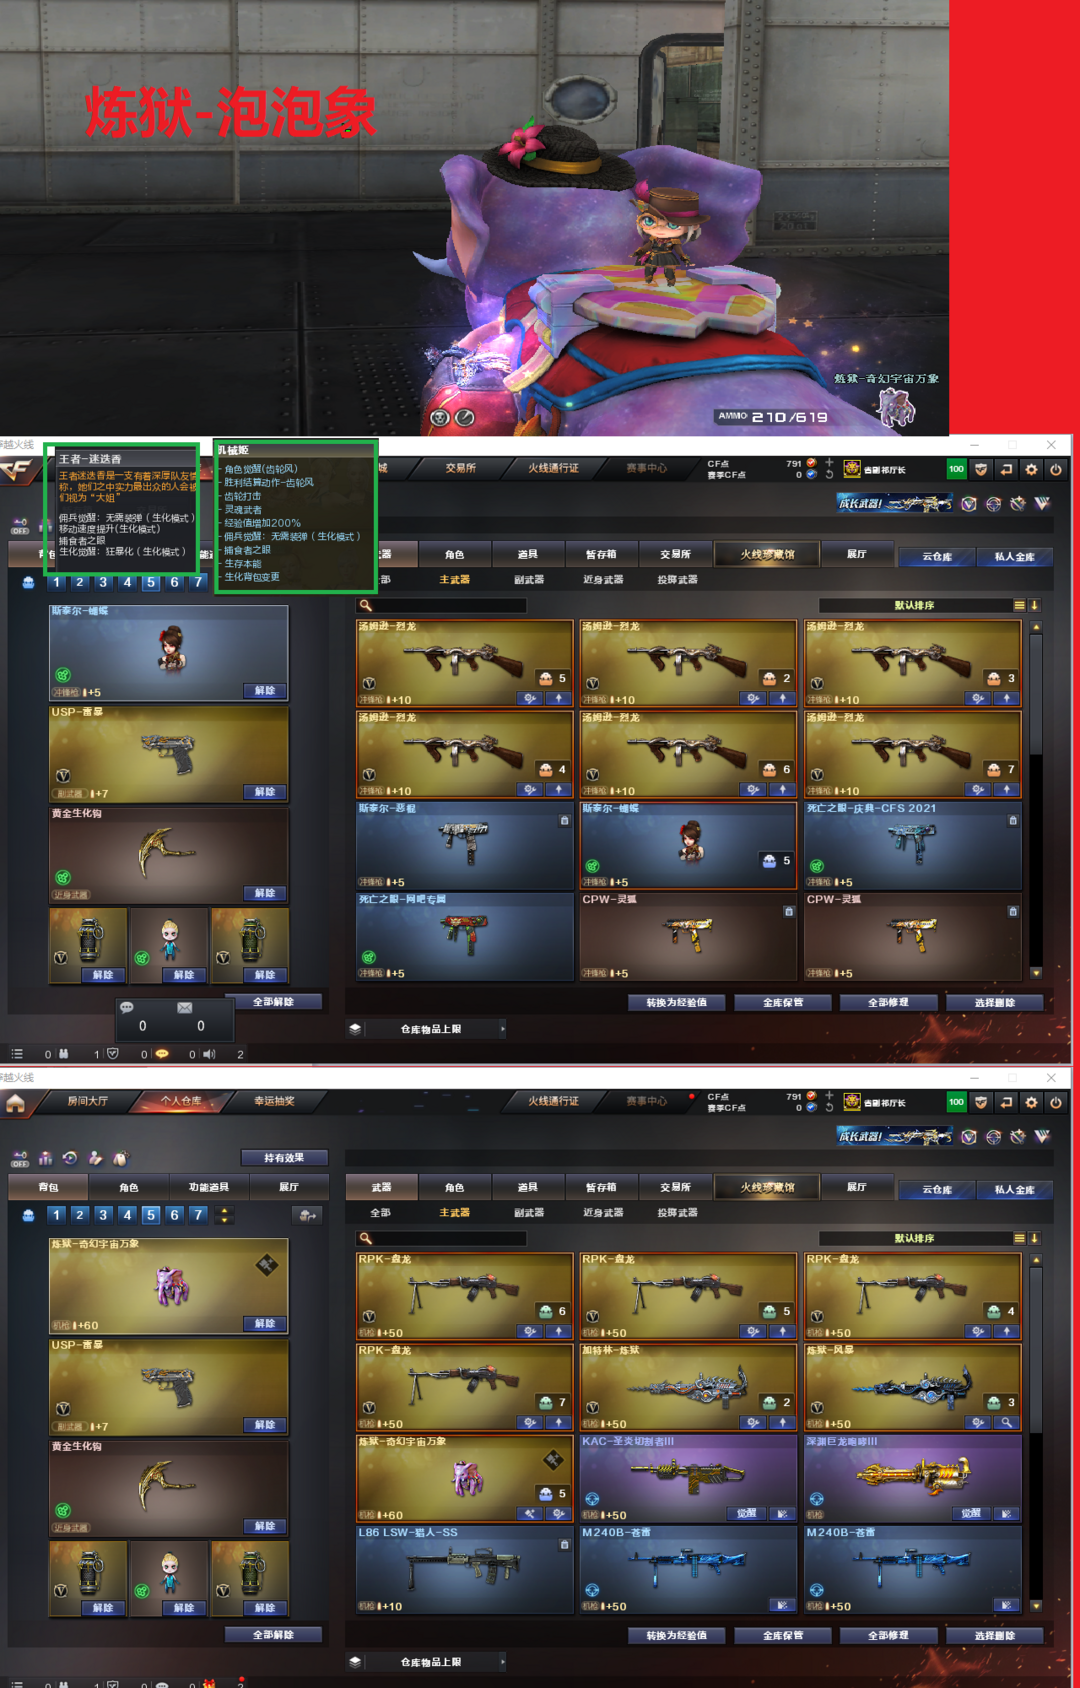Open 交易所 tab in upper window header
The image size is (1080, 1688).
461,467
